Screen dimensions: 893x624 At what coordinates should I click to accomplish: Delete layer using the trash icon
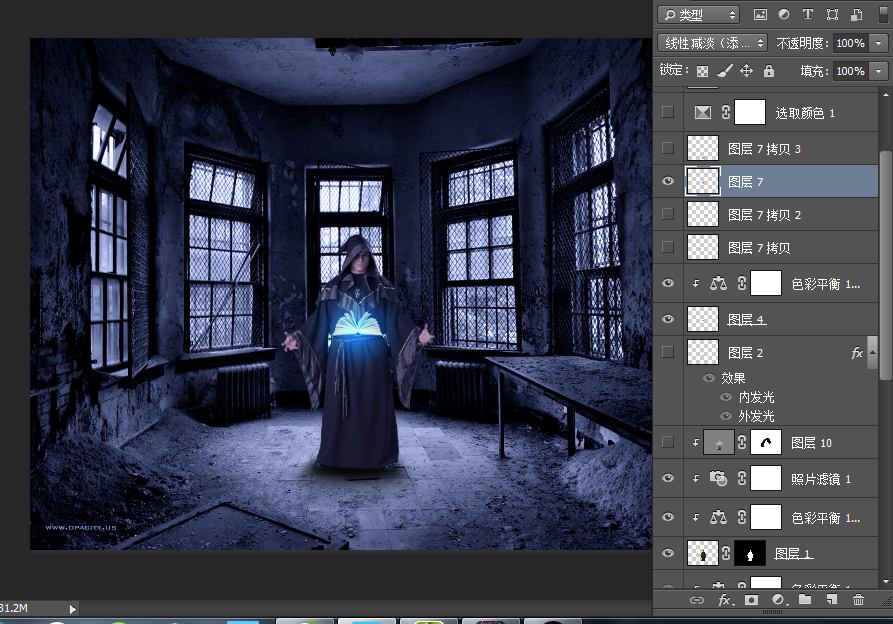pyautogui.click(x=858, y=600)
